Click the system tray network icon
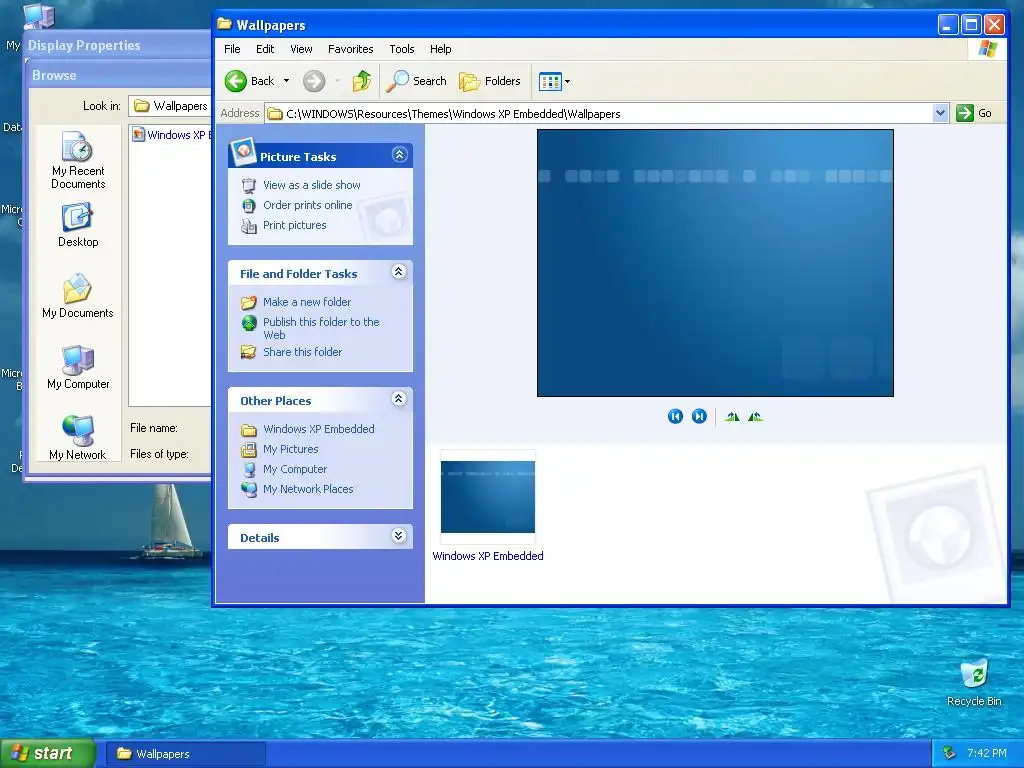Screen dimensions: 1024x768 tap(949, 754)
